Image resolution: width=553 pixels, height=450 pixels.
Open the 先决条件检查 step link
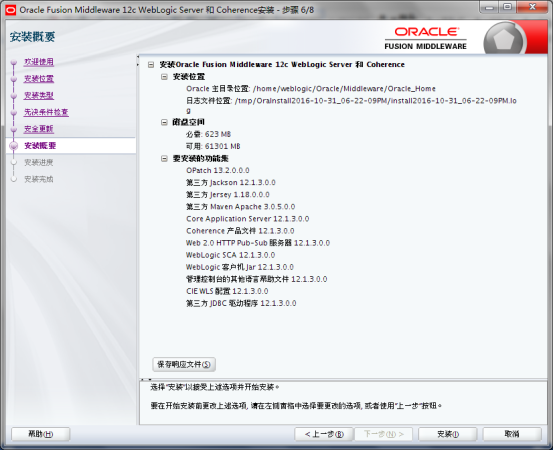pyautogui.click(x=46, y=112)
